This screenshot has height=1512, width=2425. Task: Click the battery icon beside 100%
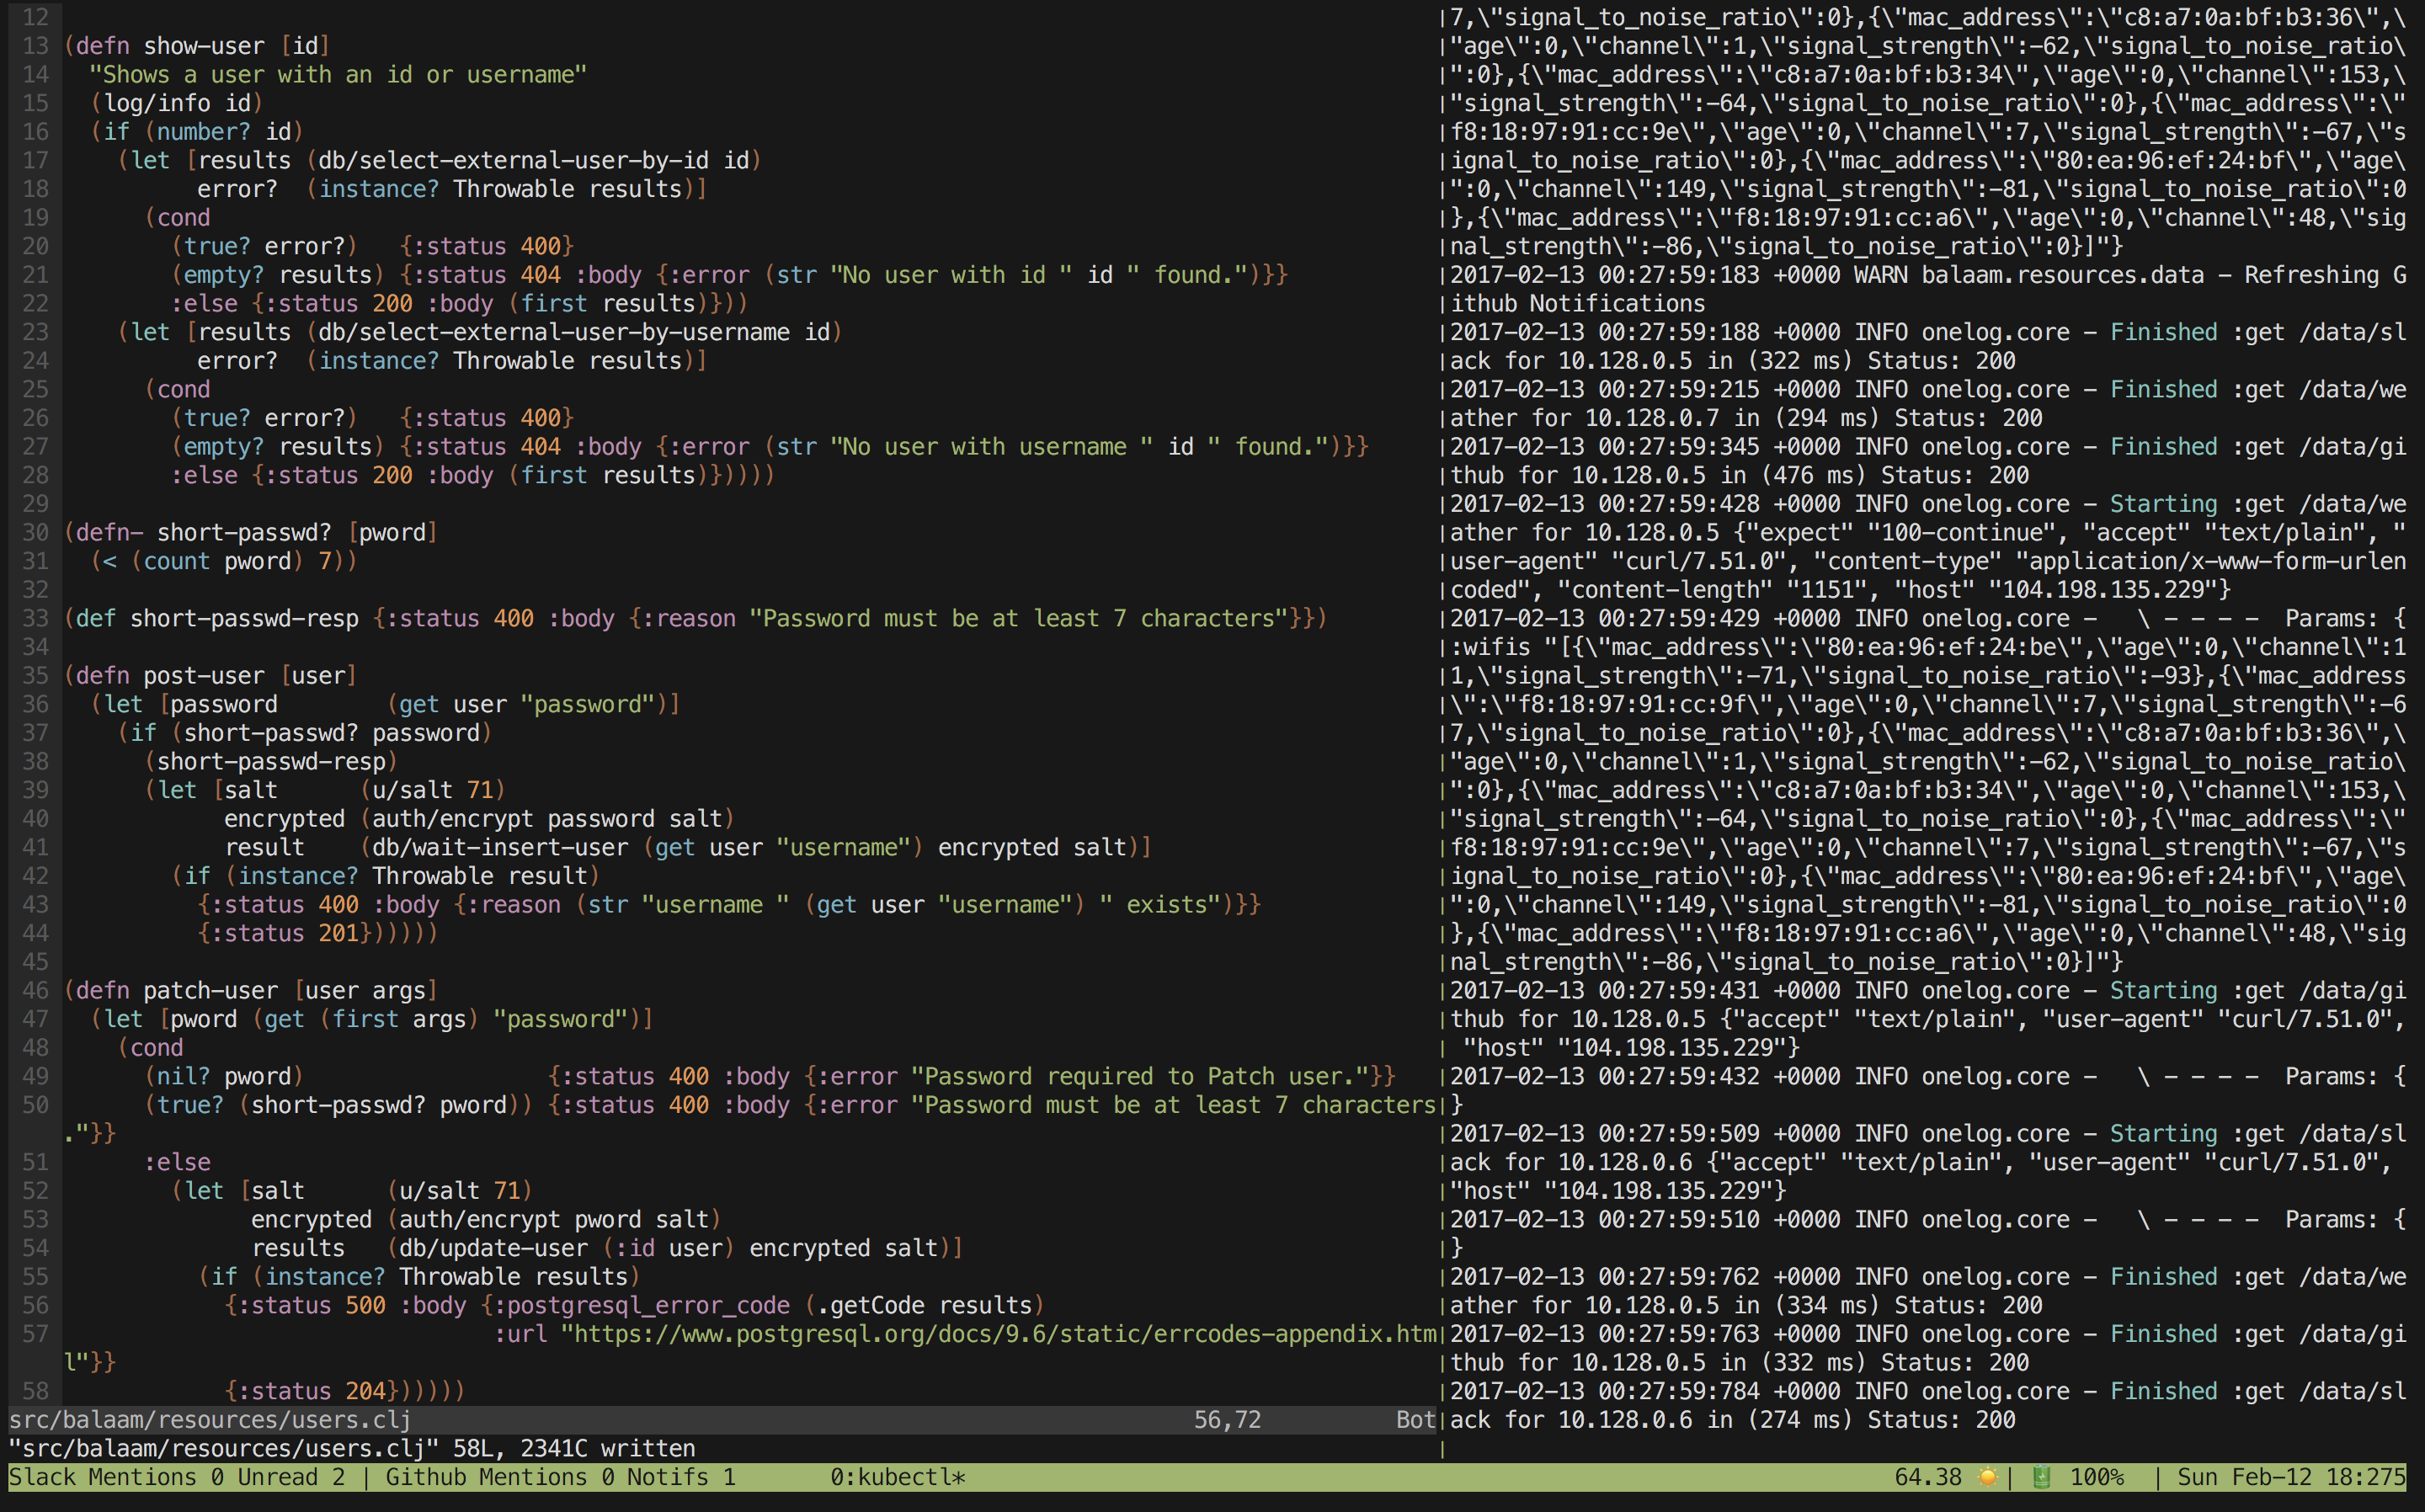(2041, 1477)
